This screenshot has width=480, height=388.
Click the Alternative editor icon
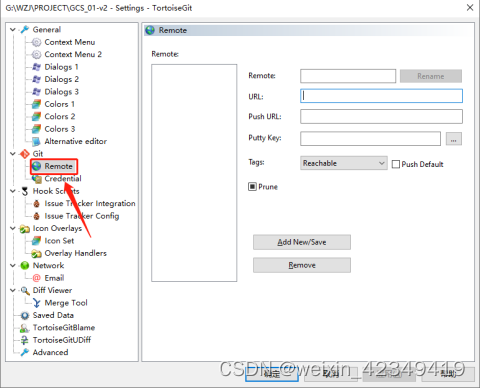[x=36, y=142]
